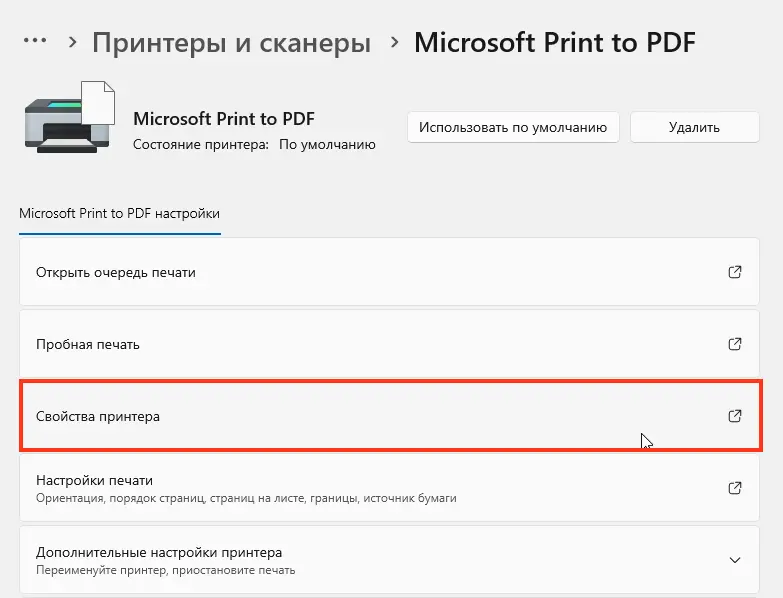Image resolution: width=783 pixels, height=598 pixels.
Task: Click chevron arrow before Принтеры и сканеры
Action: click(x=73, y=42)
